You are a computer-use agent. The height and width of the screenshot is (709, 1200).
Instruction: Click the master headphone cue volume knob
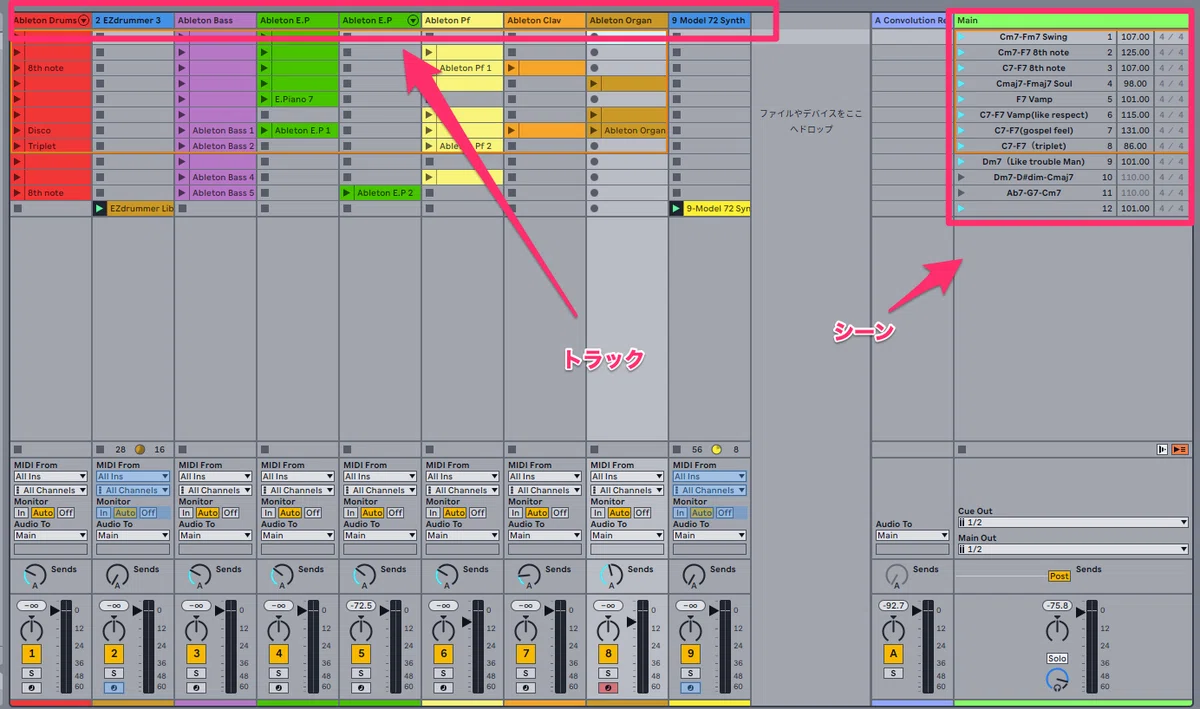(1057, 680)
